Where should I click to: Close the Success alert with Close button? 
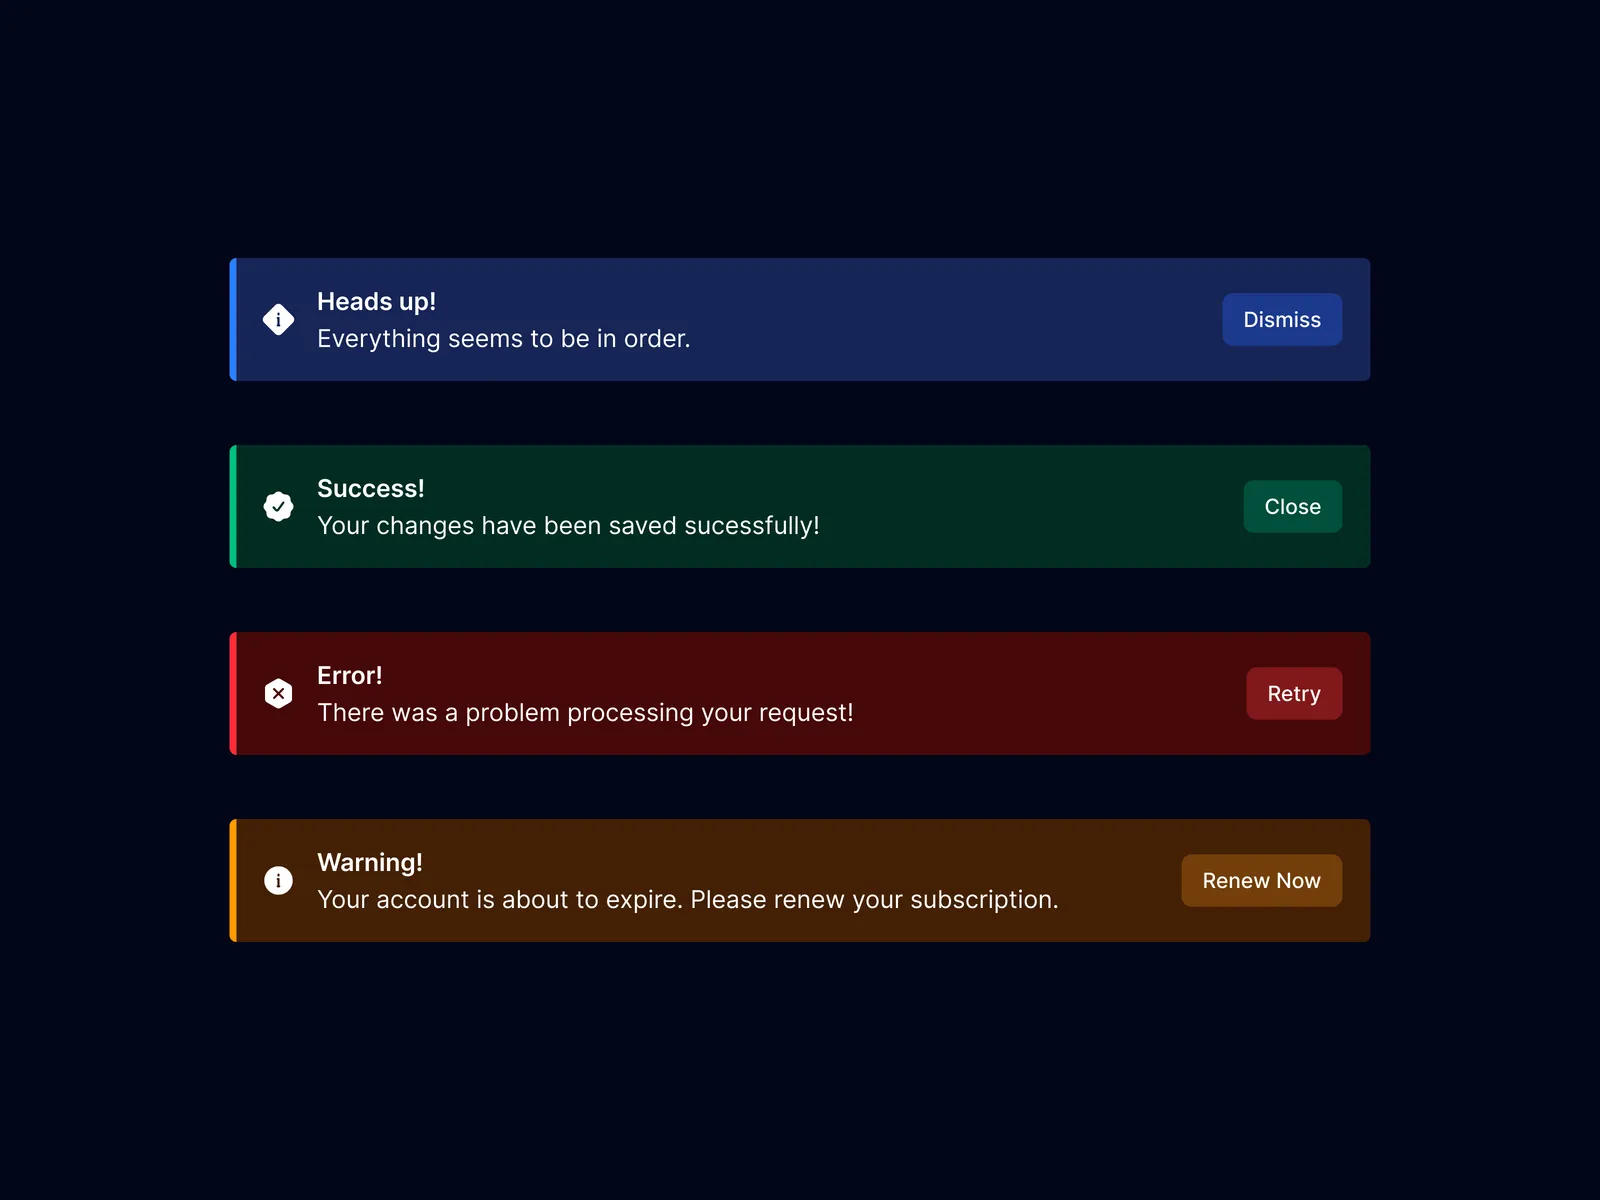click(x=1292, y=507)
